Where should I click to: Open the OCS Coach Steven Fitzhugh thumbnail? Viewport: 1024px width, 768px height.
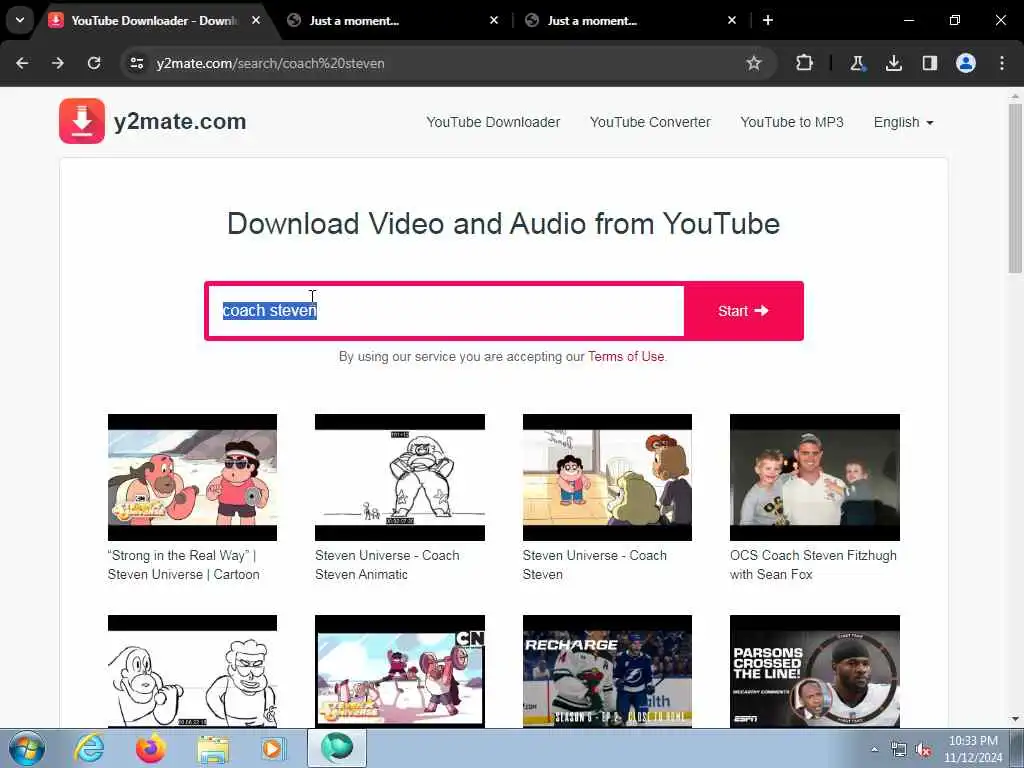tap(814, 477)
